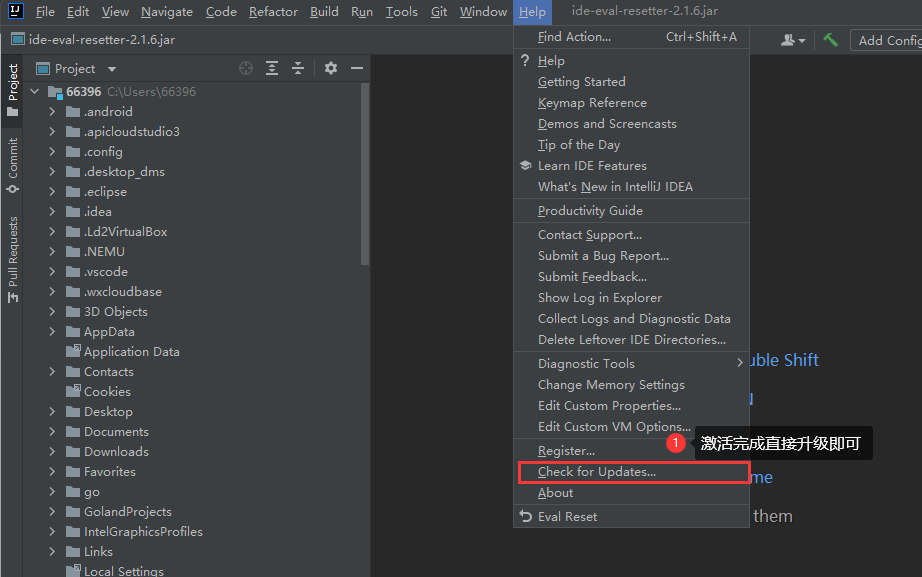Open the Pull Requests sidebar tab
The image size is (922, 577).
12,259
